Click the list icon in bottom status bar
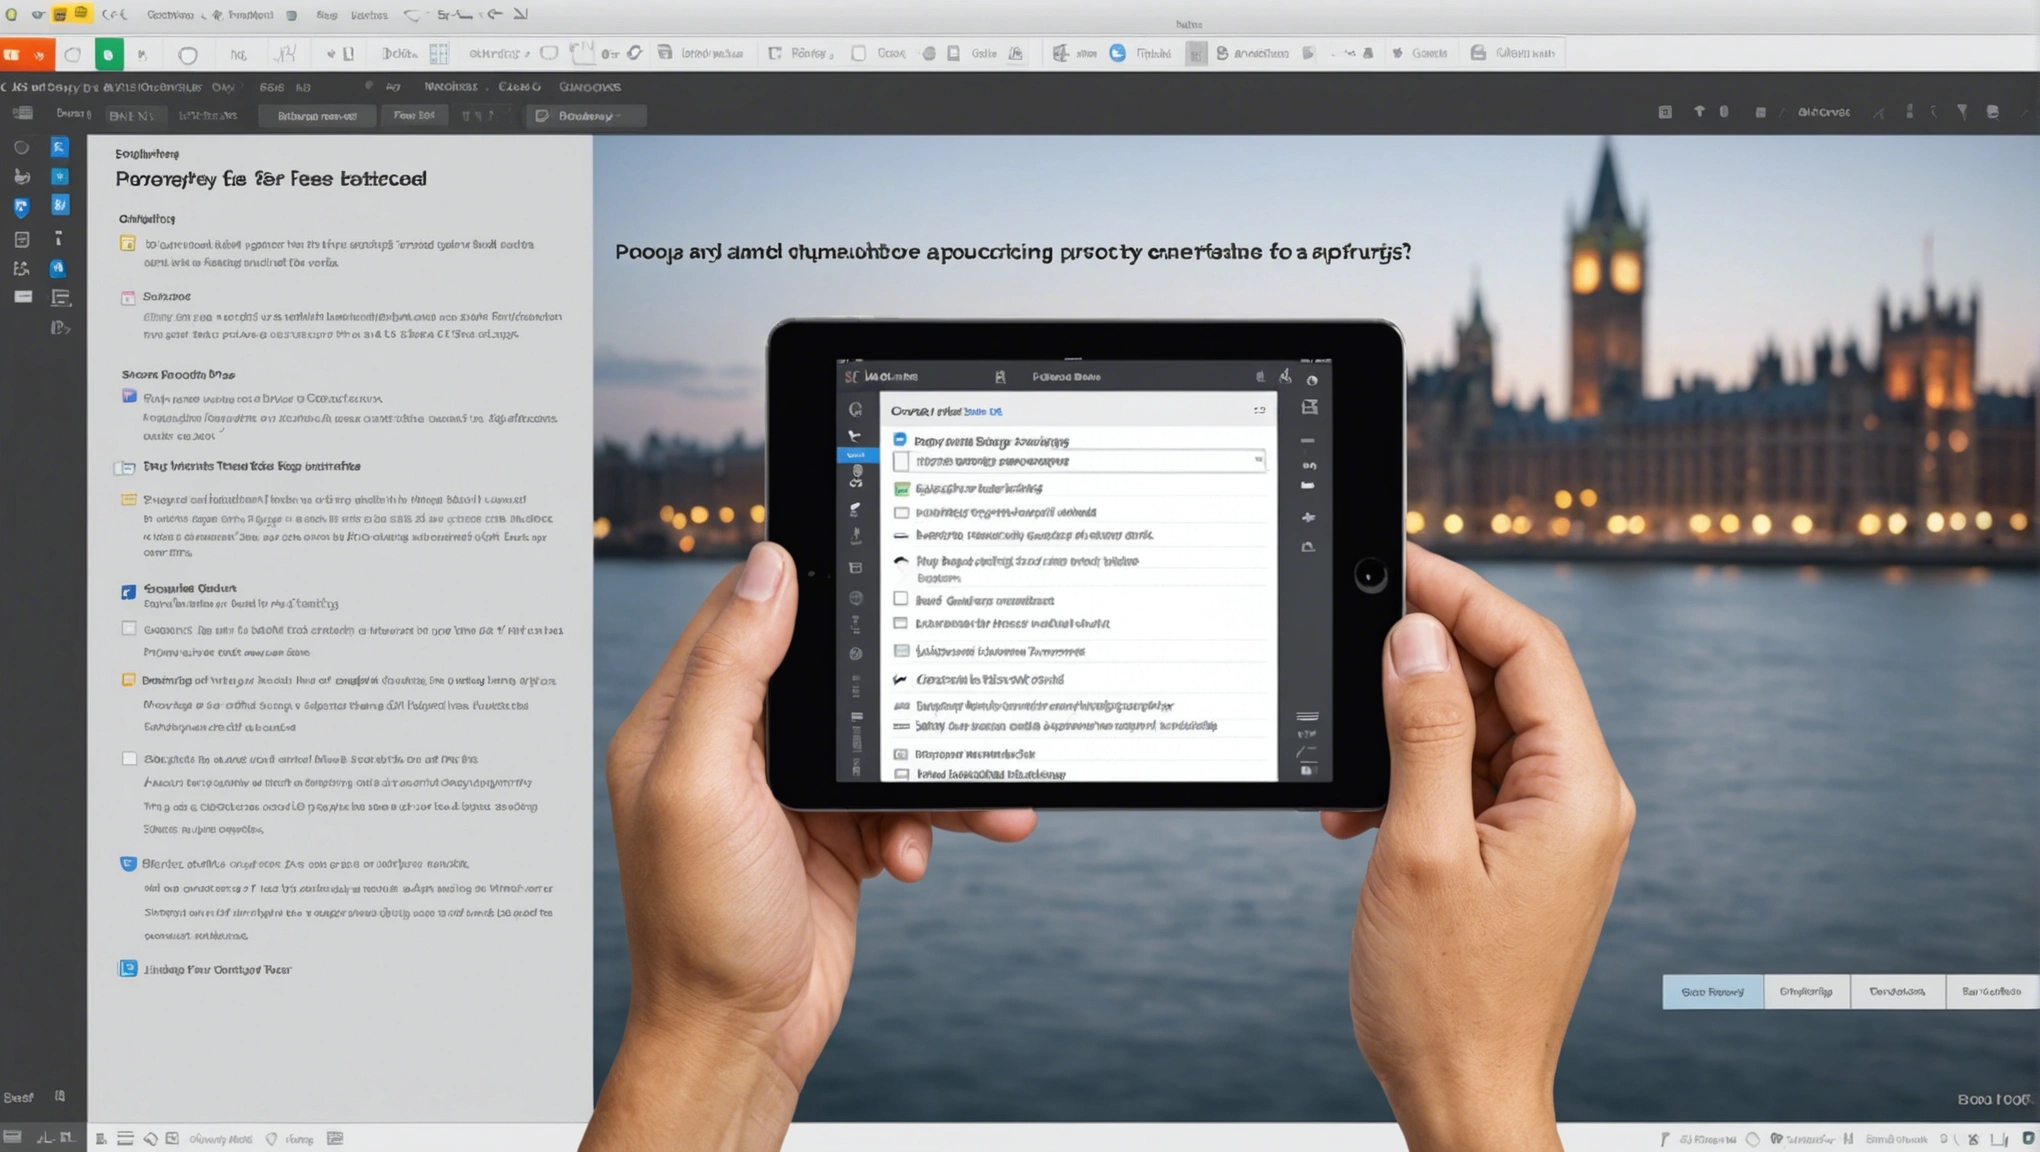Viewport: 2040px width, 1152px height. pyautogui.click(x=125, y=1139)
